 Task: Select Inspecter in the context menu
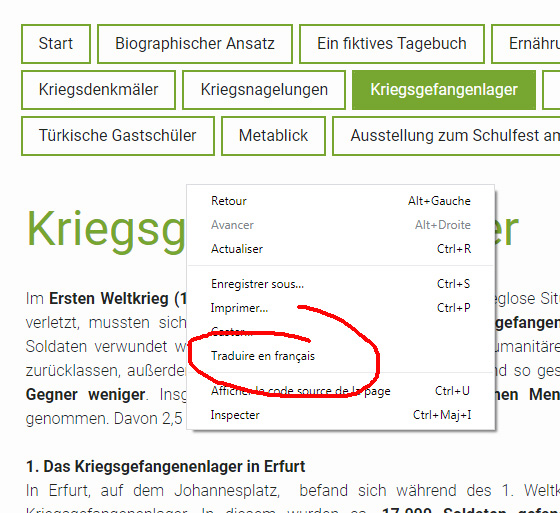[341, 415]
